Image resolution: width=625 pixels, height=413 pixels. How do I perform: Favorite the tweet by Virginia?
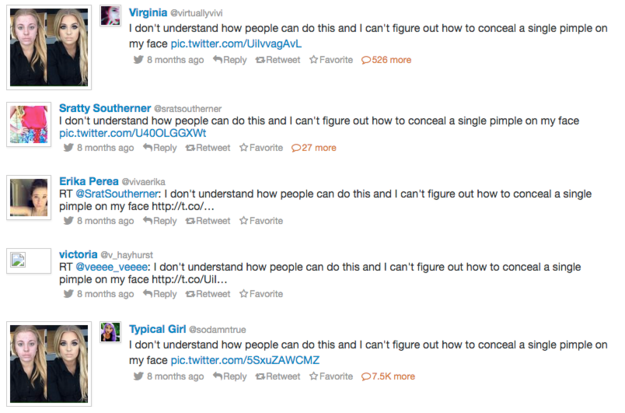click(x=331, y=60)
